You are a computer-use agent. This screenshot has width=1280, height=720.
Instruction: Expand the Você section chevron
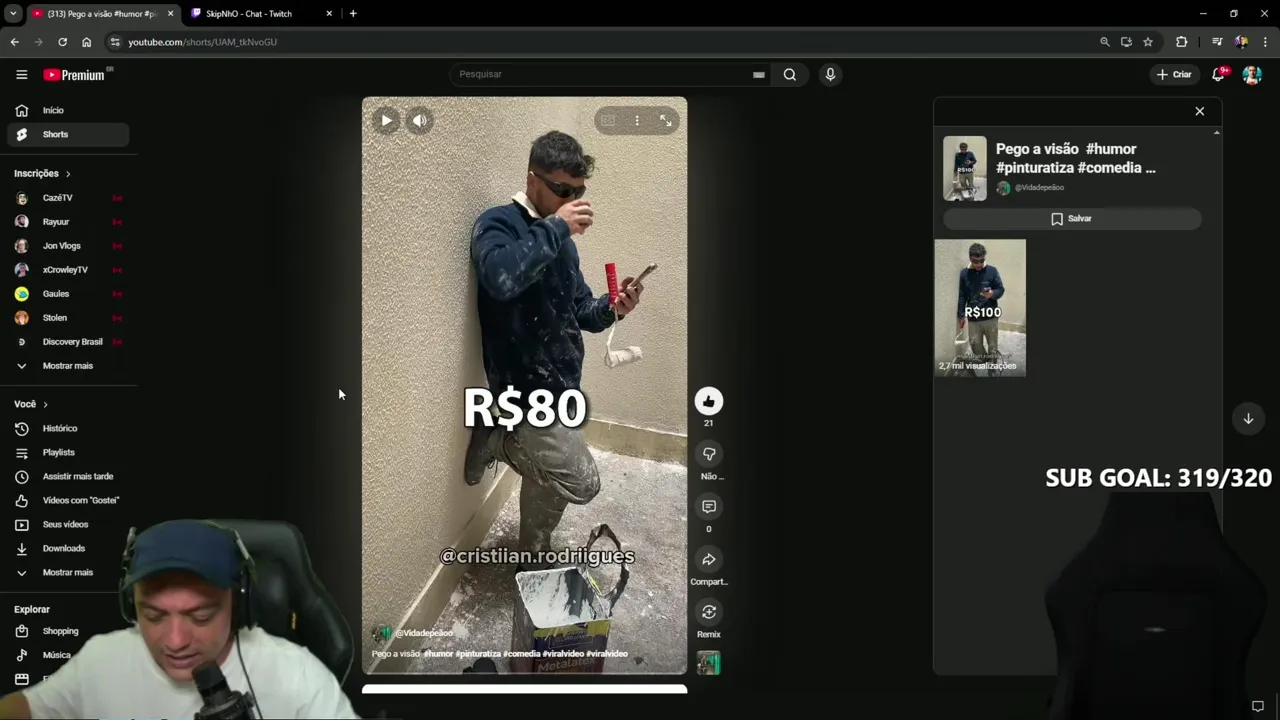(45, 404)
